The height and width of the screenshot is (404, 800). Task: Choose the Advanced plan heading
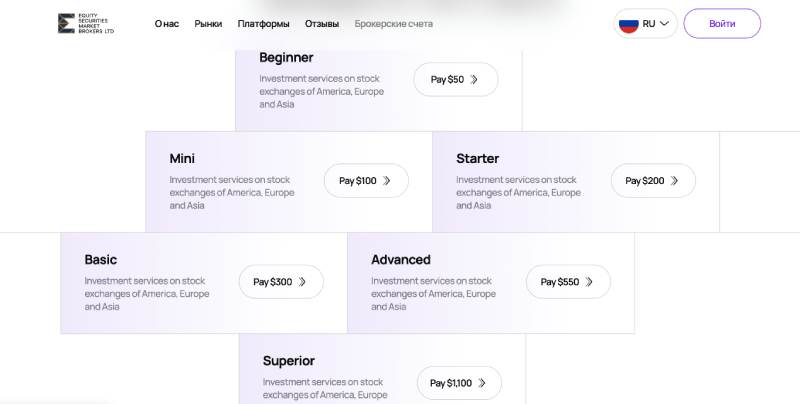401,259
